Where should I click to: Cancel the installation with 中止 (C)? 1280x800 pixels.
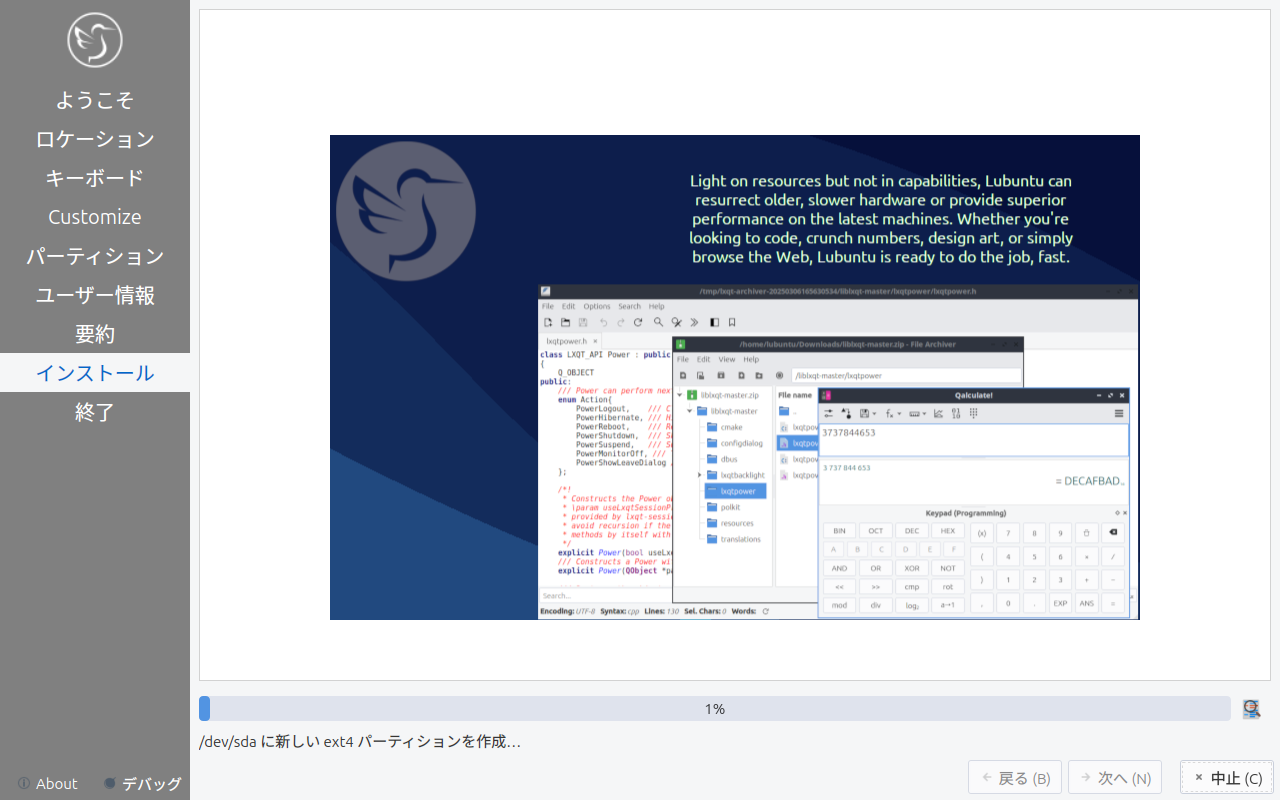1227,778
